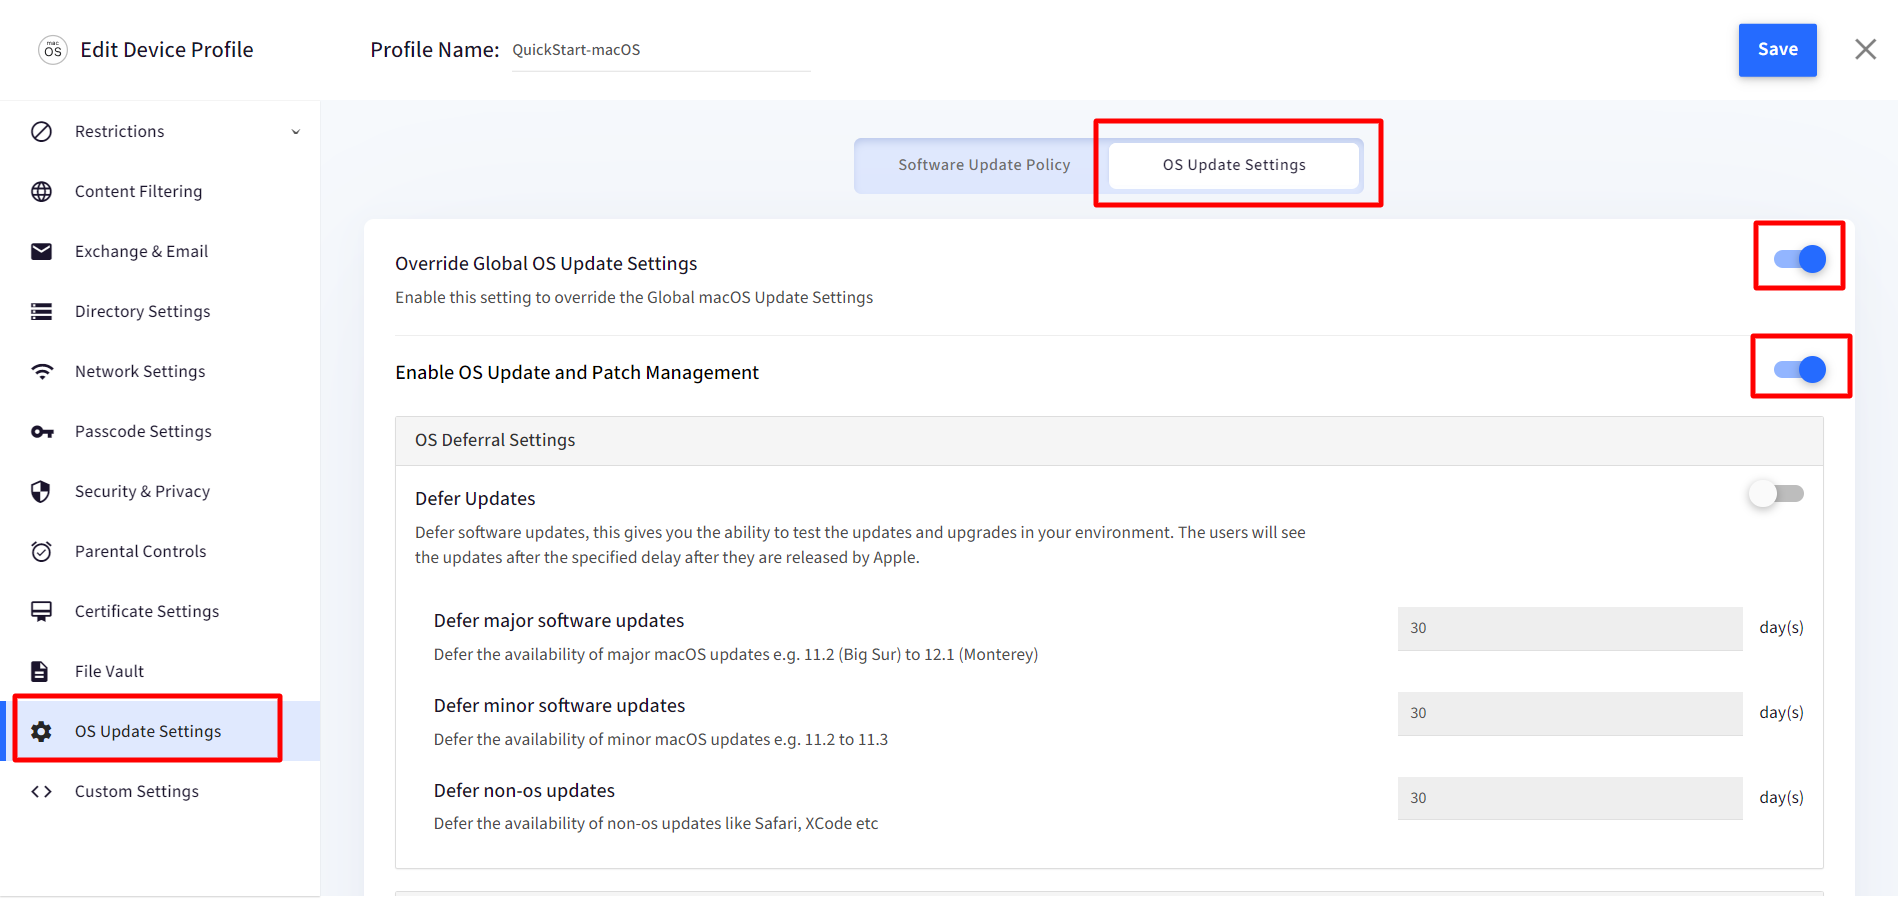Viewport: 1898px width, 902px height.
Task: Click the Directory Settings list icon
Action: [41, 311]
